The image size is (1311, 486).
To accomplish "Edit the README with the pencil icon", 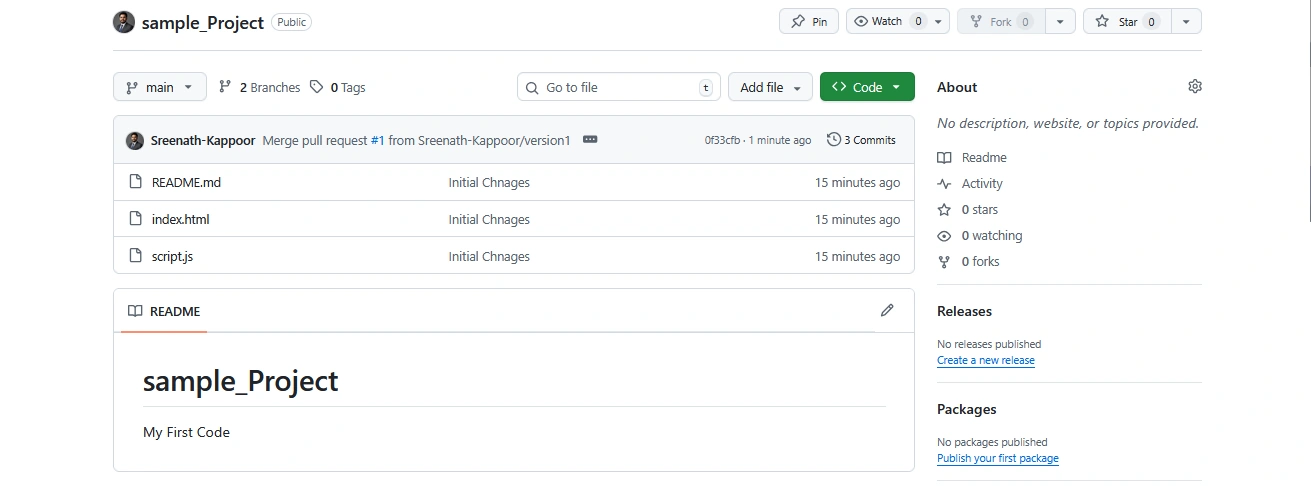I will point(887,310).
